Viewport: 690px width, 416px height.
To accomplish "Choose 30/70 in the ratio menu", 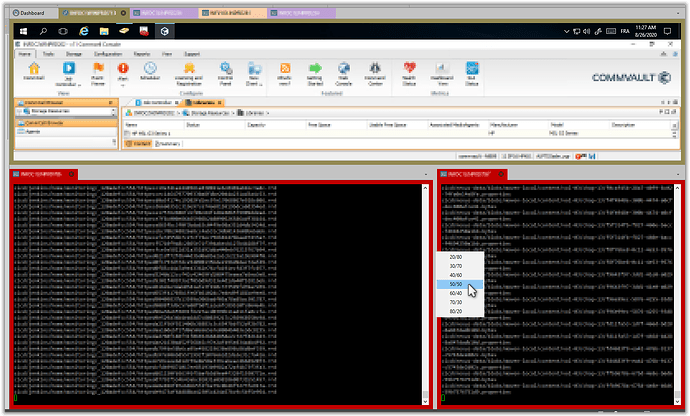I will tap(456, 265).
